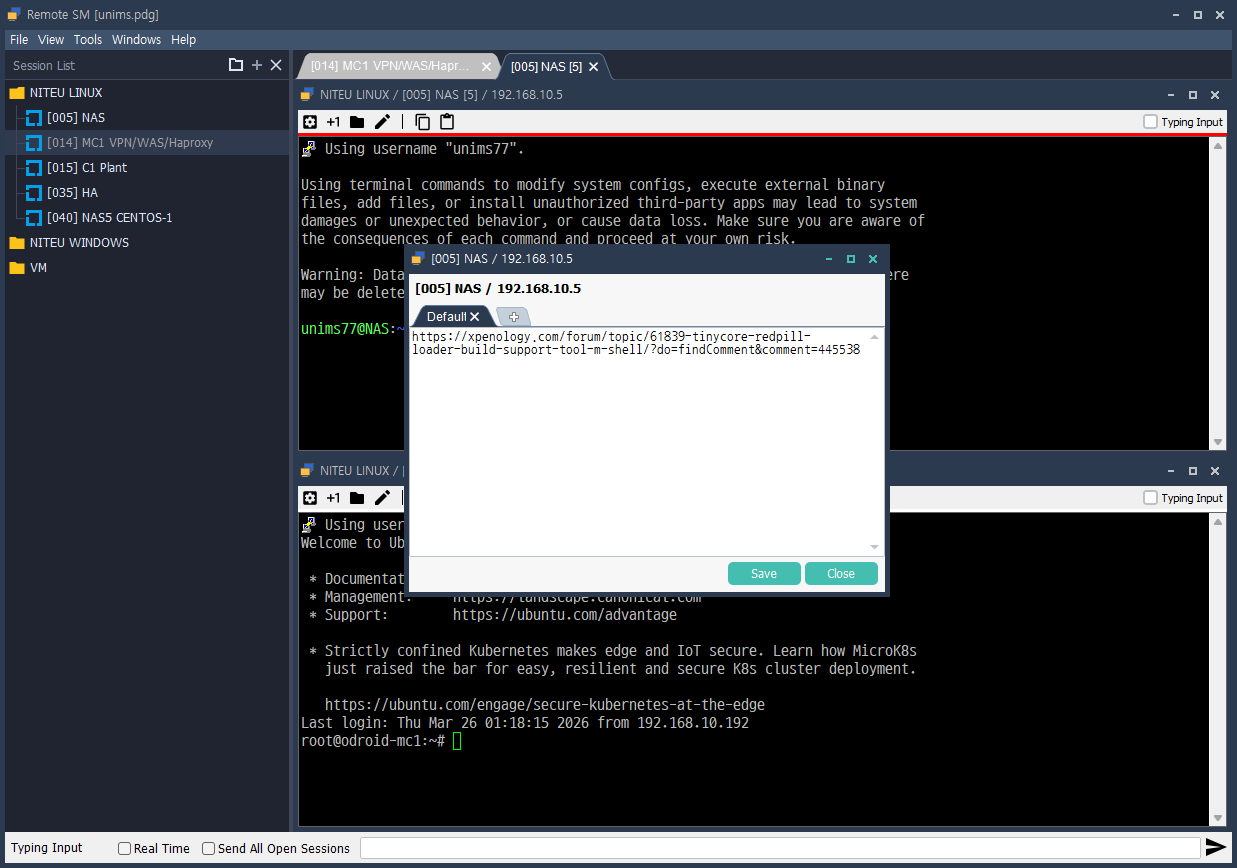Click the top terminal's vertical scrollbar

coord(1217,290)
